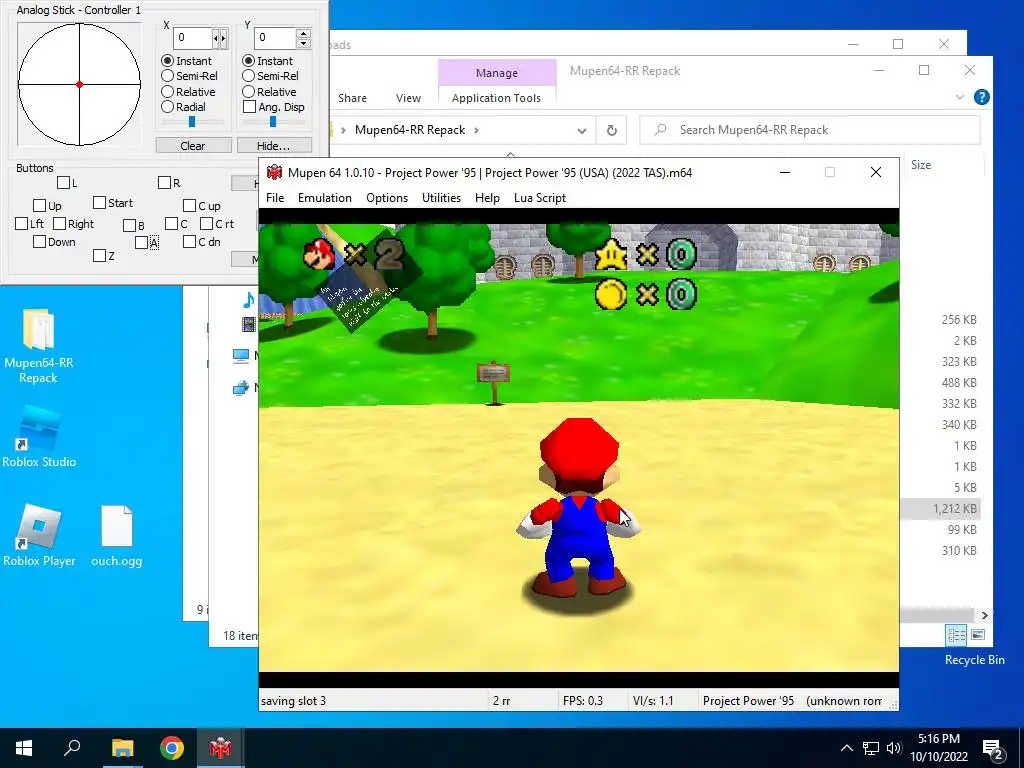Image resolution: width=1024 pixels, height=768 pixels.
Task: Enable the Ang. Disp checkbox
Action: (249, 107)
